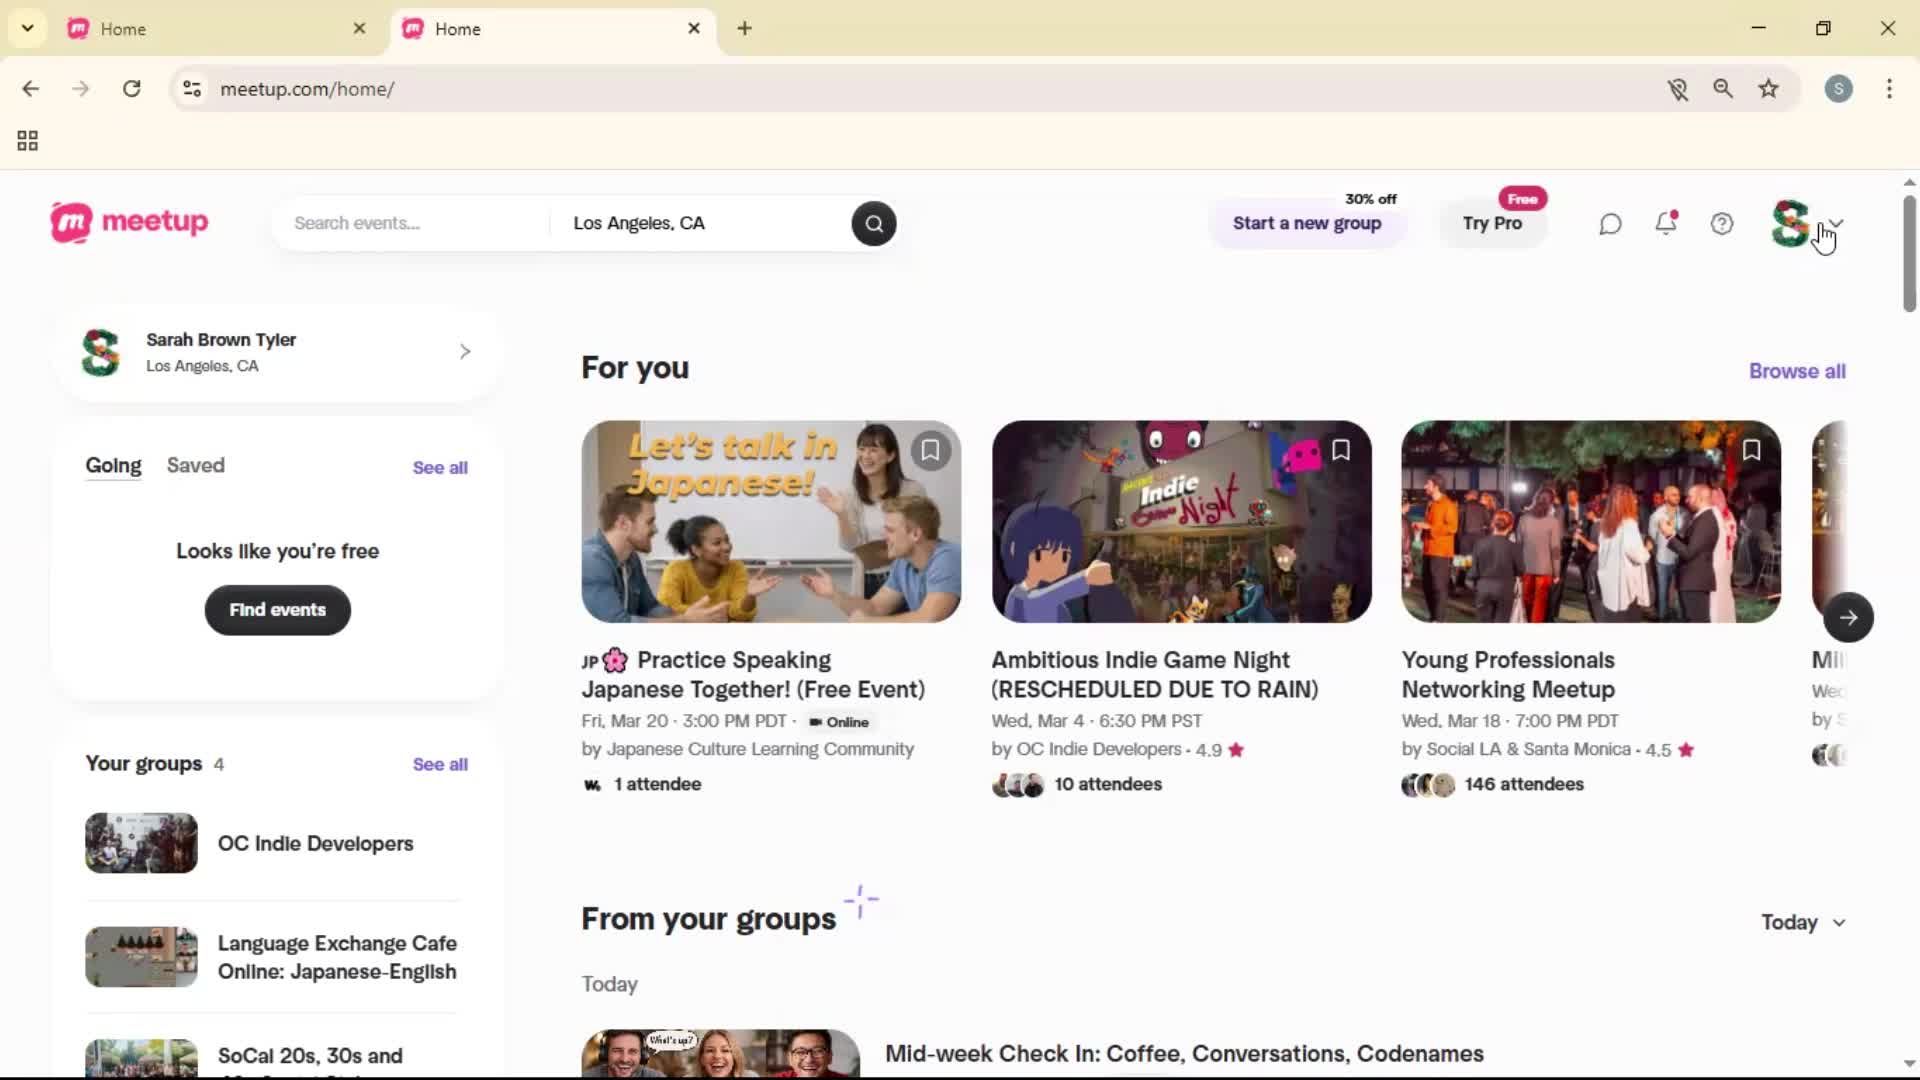
Task: Open the messages chat bubble icon
Action: (x=1609, y=223)
